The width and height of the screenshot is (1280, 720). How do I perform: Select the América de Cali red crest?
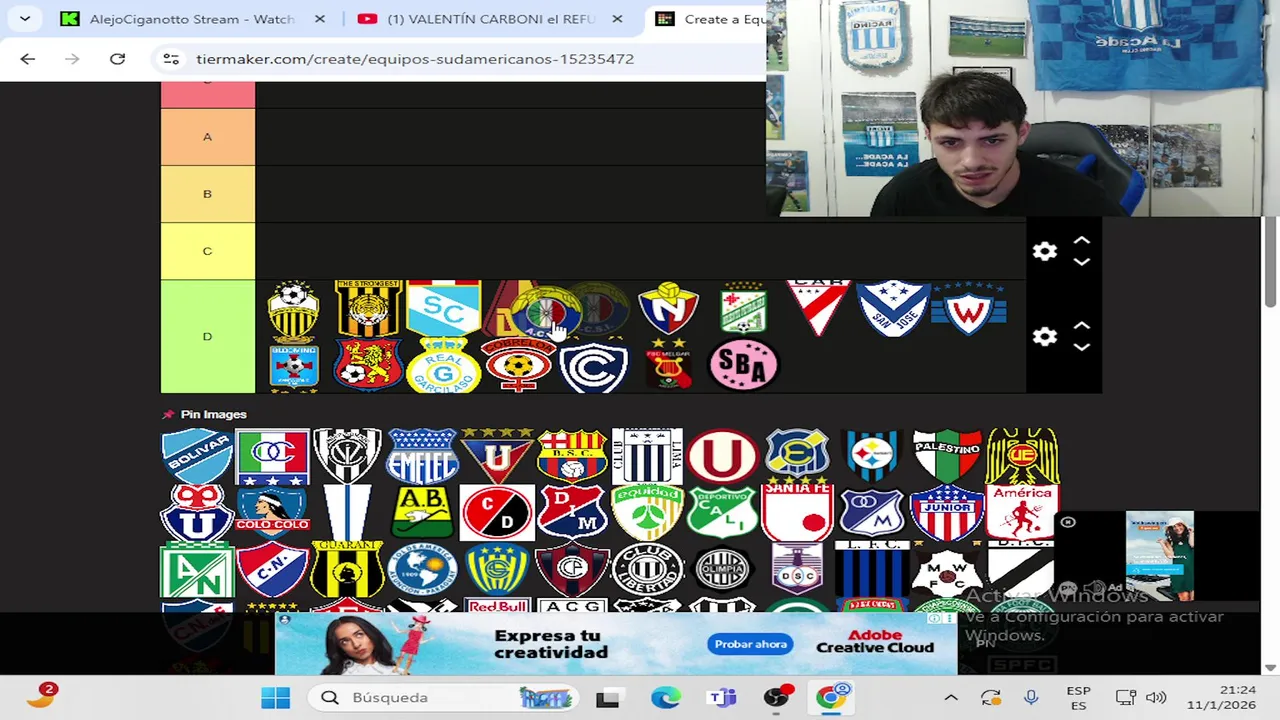(1022, 513)
